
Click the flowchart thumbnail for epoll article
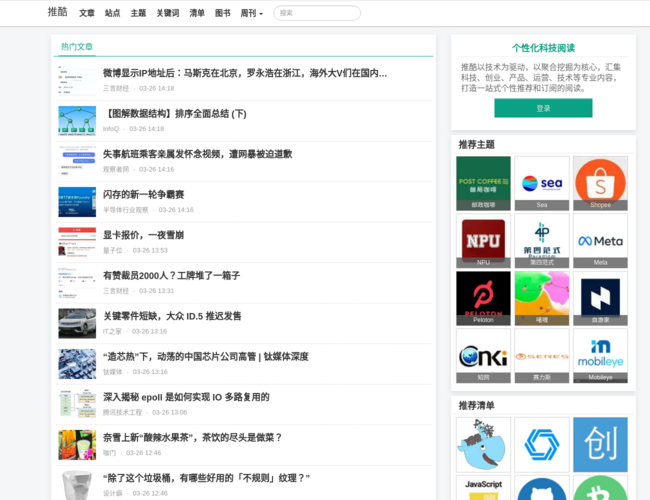click(77, 404)
